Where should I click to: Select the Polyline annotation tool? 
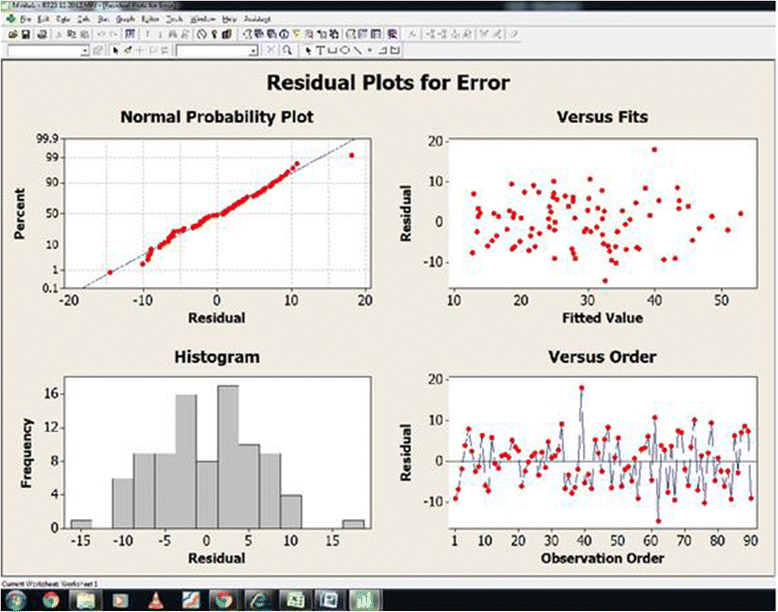[382, 50]
